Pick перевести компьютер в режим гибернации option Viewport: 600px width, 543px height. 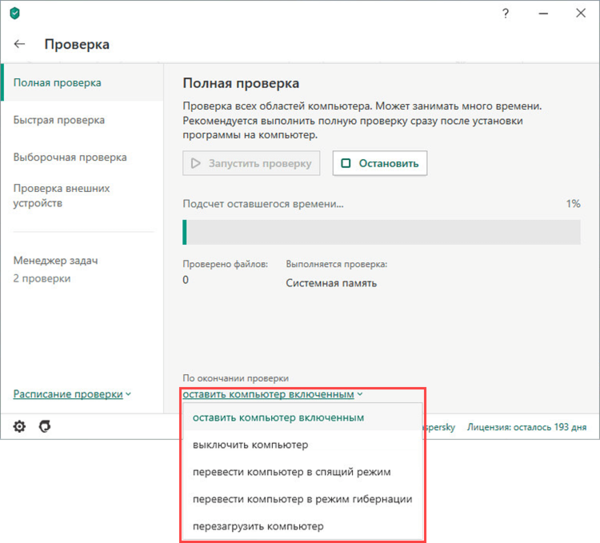[x=302, y=498]
